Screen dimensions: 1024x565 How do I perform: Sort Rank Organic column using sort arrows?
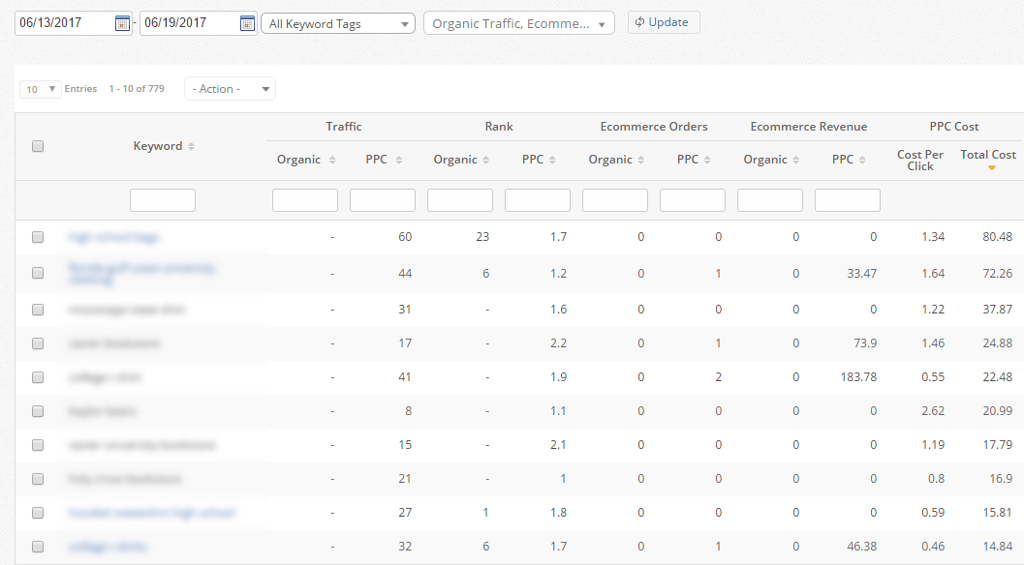tap(485, 160)
